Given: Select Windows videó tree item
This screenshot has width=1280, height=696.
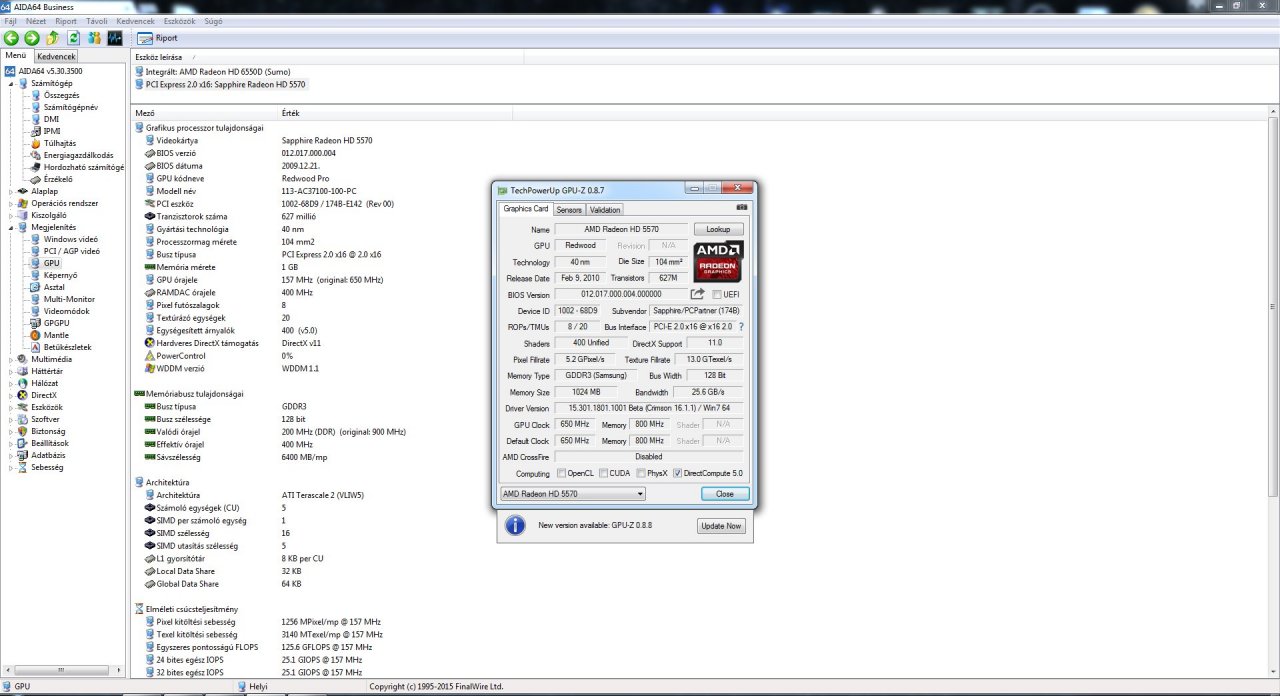Looking at the screenshot, I should click(71, 239).
